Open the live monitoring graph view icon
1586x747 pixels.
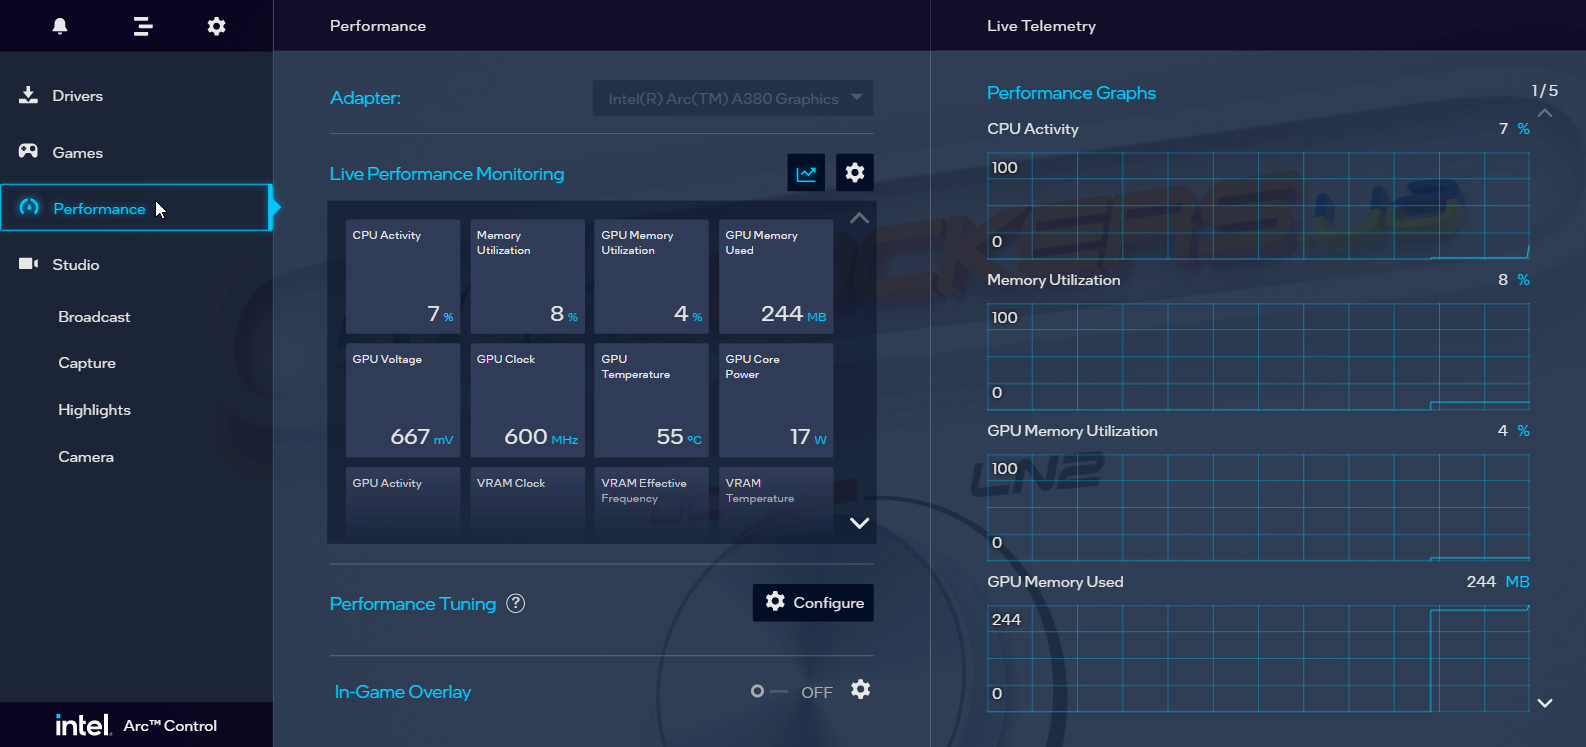[x=806, y=173]
